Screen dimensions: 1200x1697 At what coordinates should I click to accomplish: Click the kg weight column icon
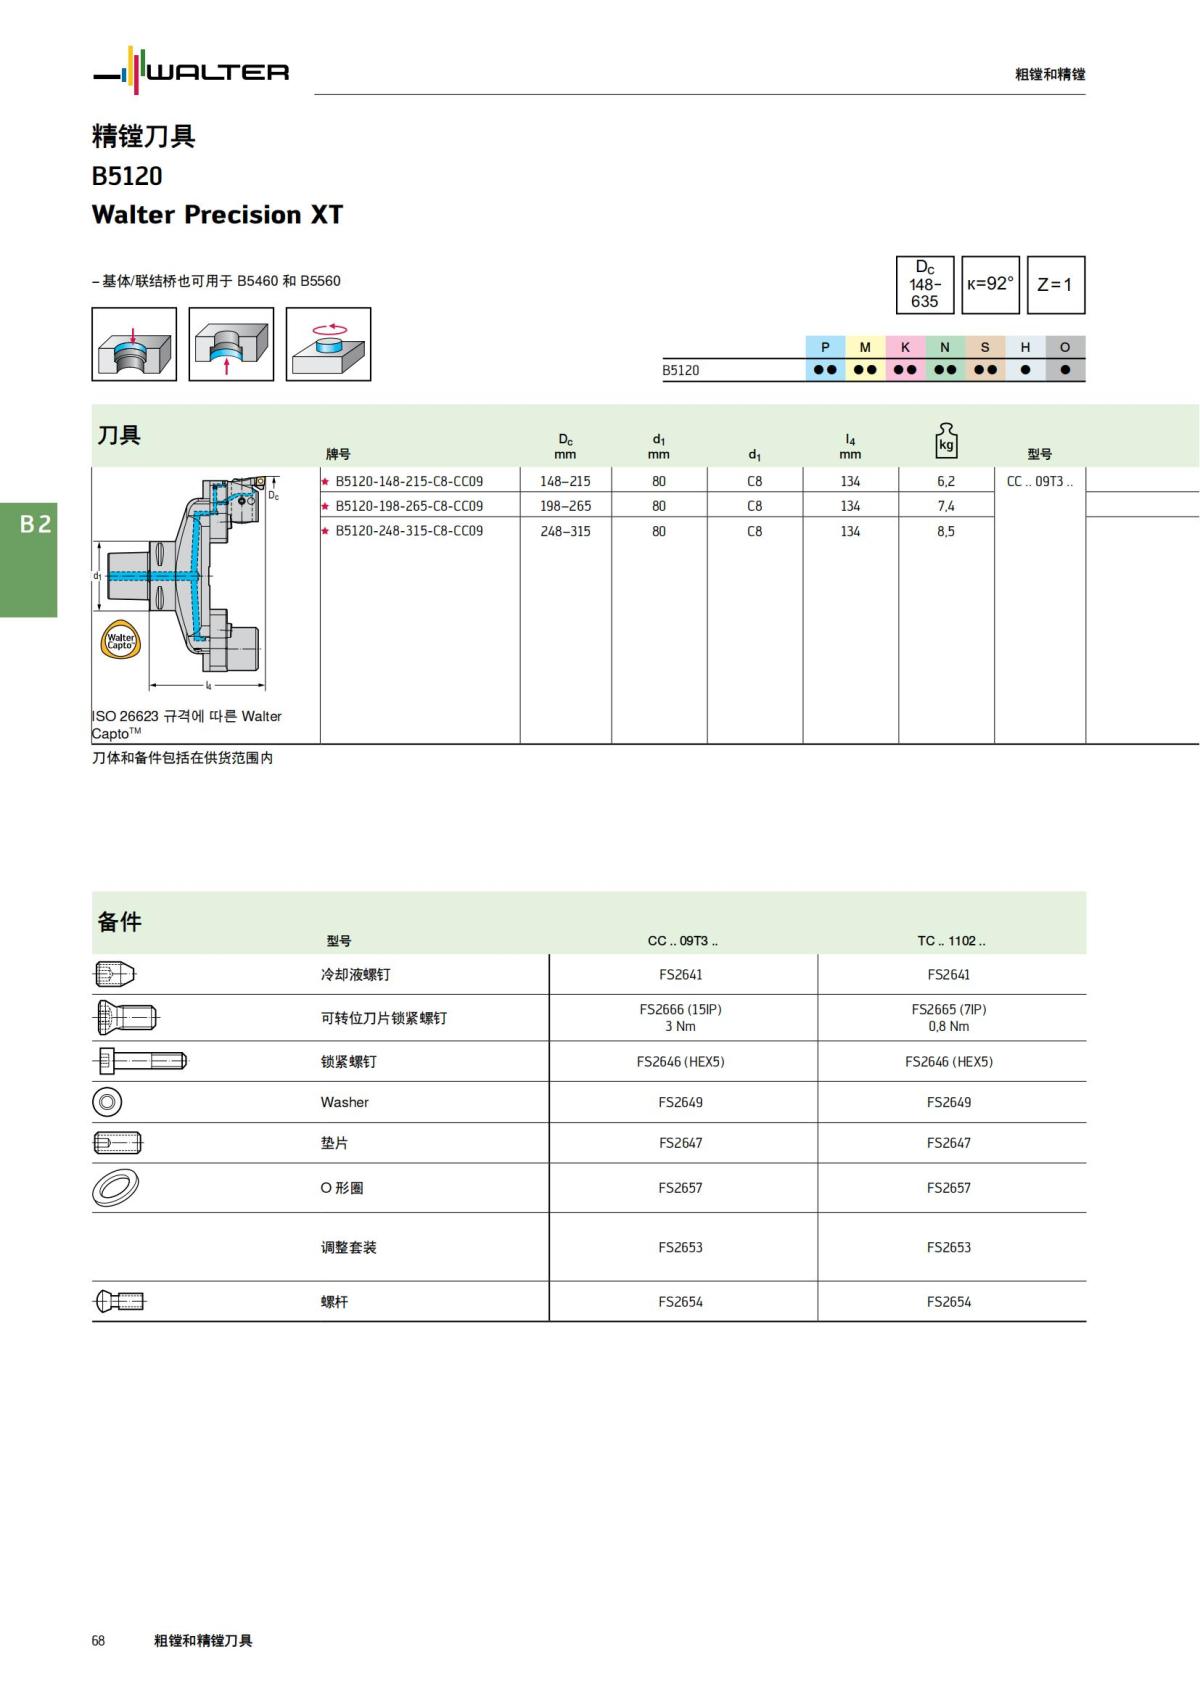click(946, 440)
